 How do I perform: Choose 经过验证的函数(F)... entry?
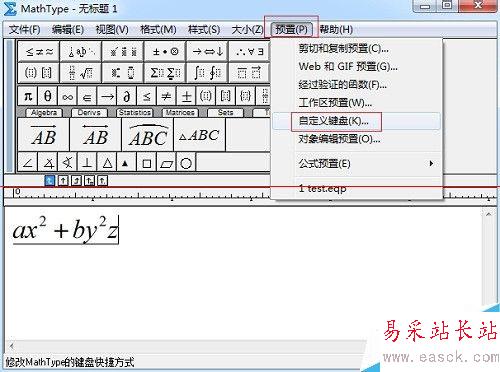point(357,85)
